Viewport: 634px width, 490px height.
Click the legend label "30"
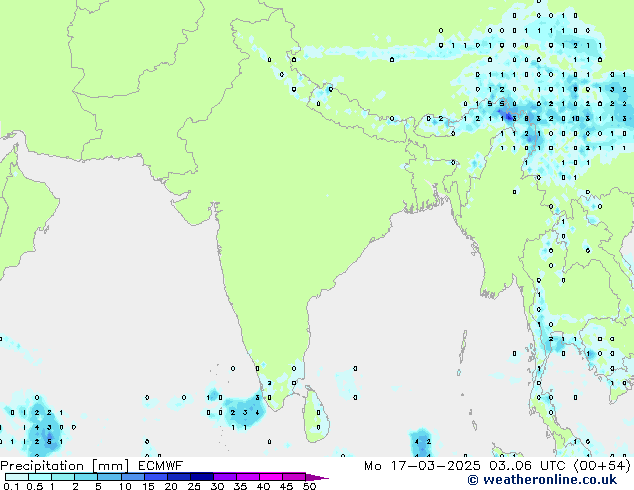click(x=217, y=486)
